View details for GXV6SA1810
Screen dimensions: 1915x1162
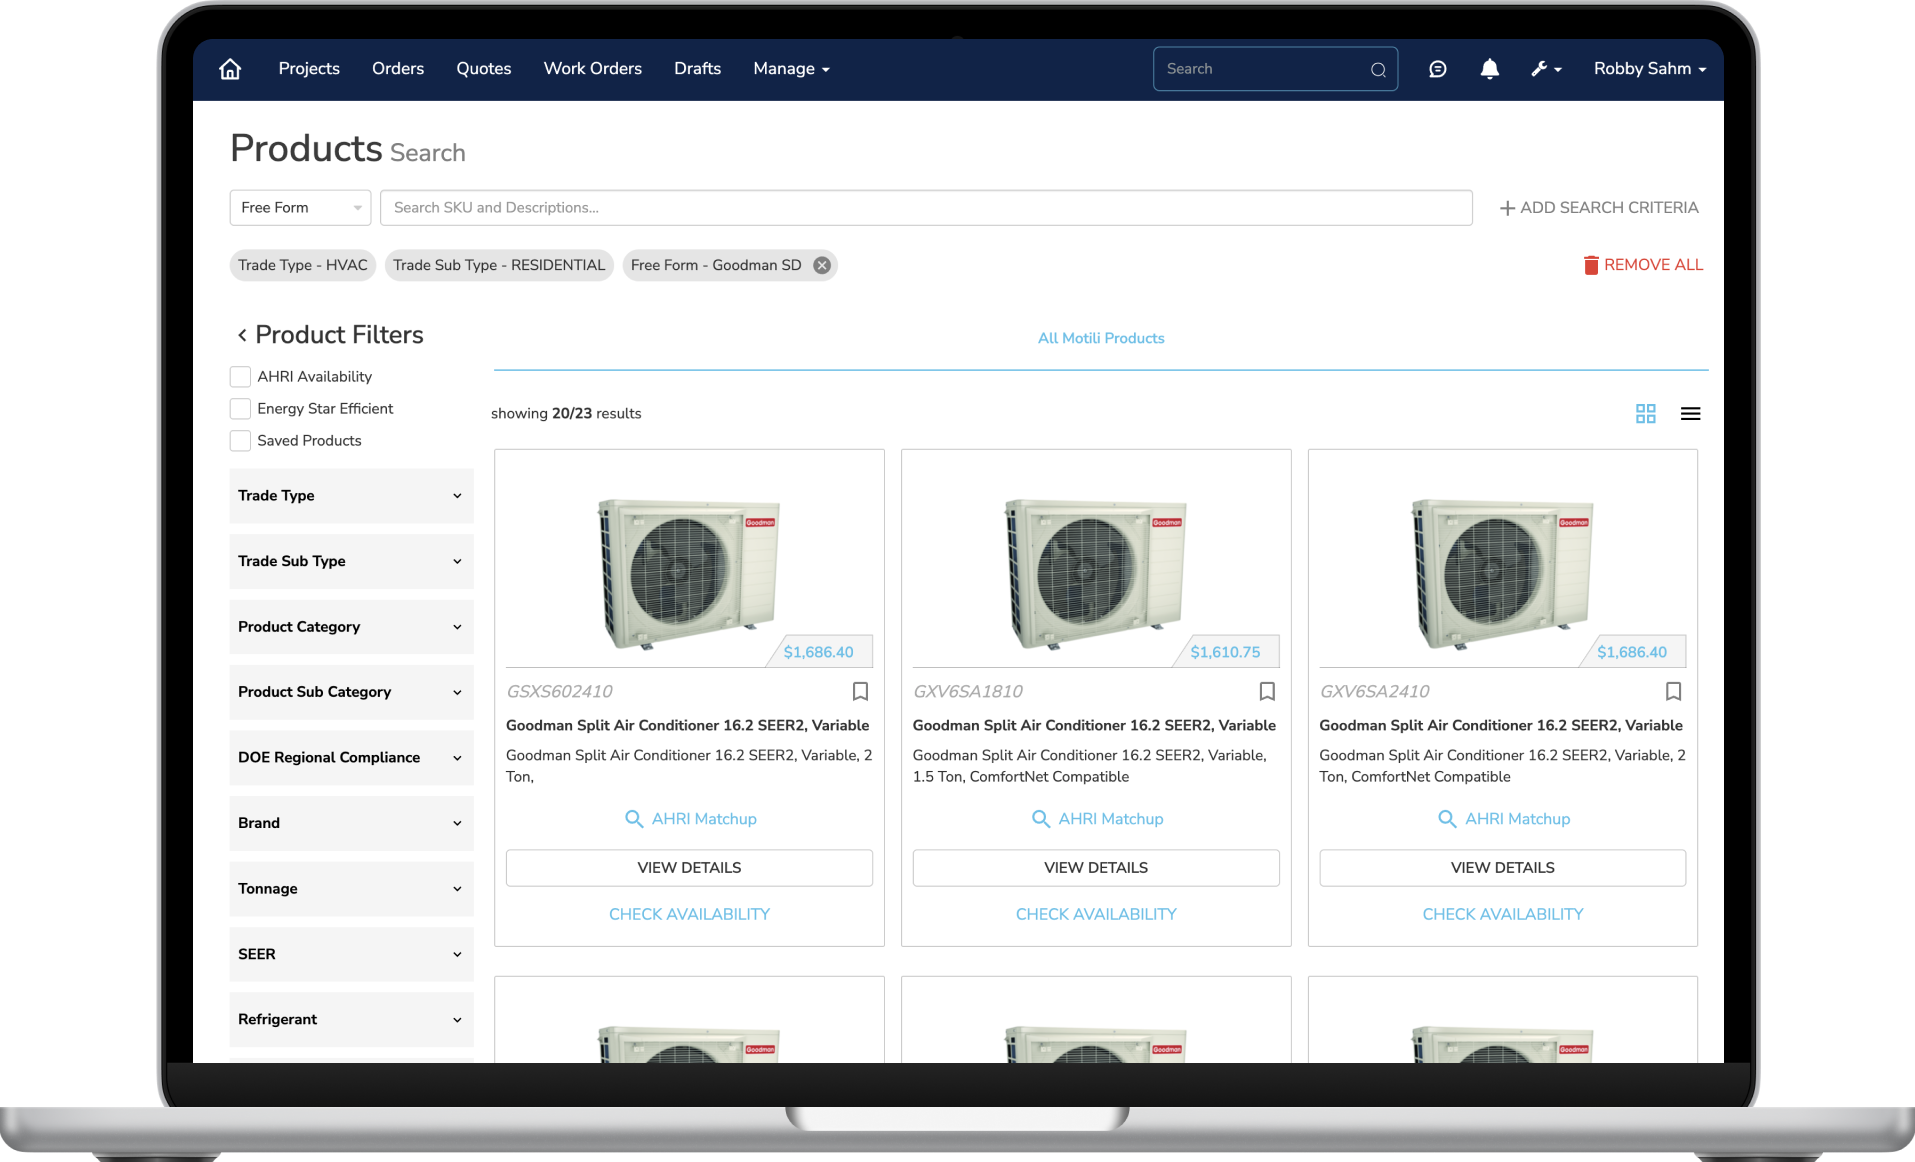(1096, 868)
